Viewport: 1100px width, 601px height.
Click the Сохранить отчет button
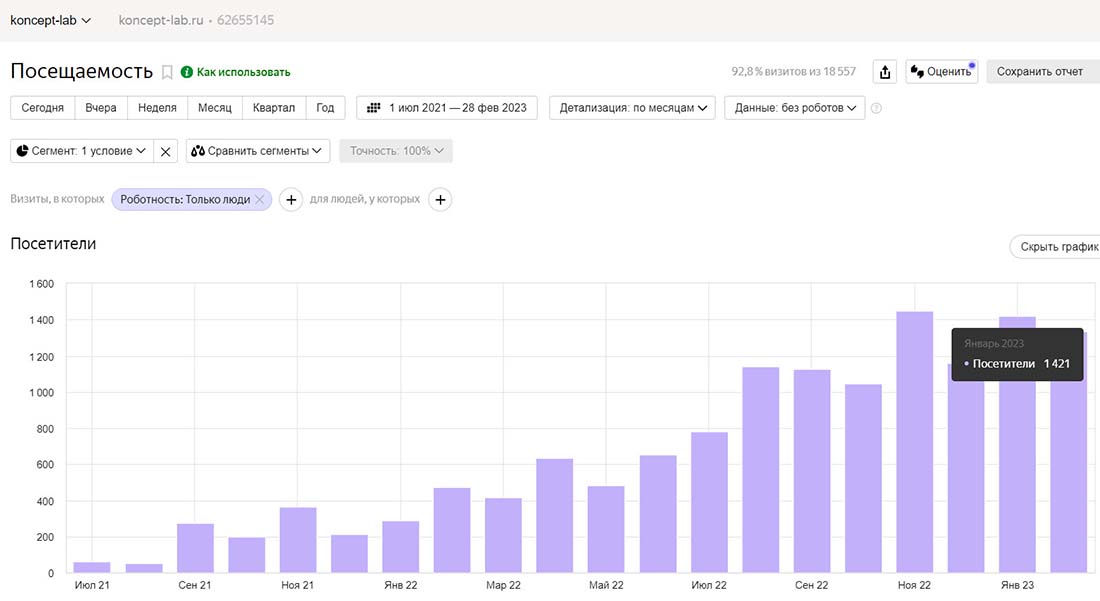click(x=1041, y=72)
